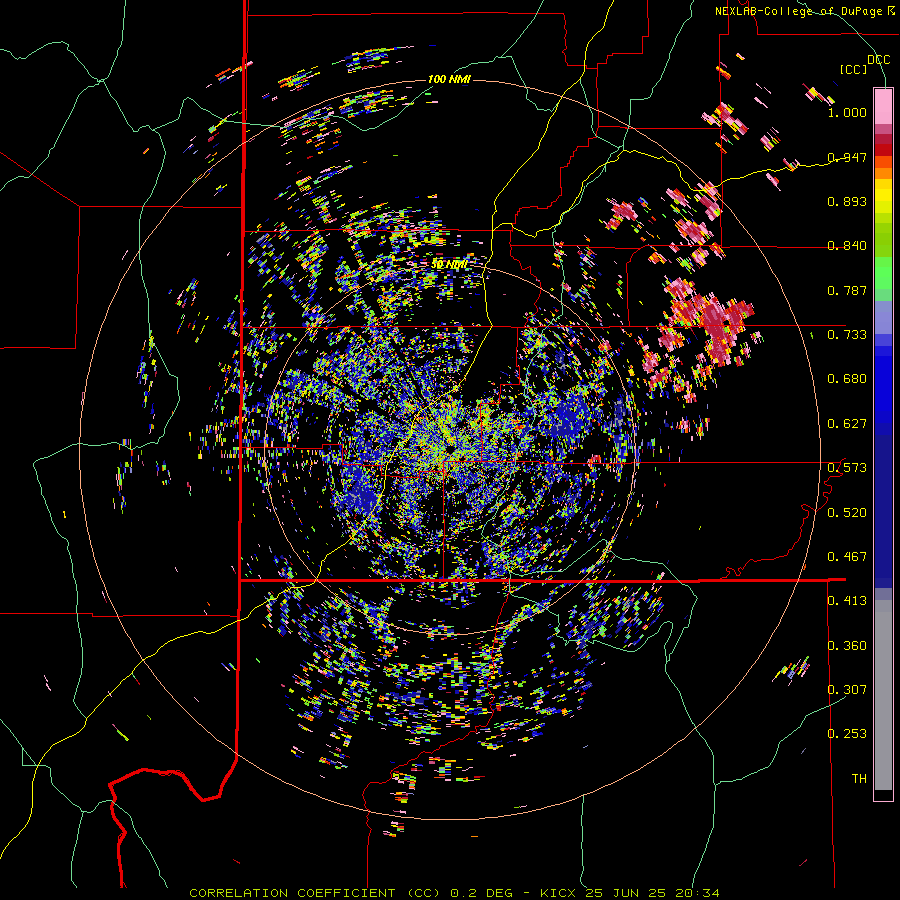Click the 0.520 legend value

[x=847, y=513]
